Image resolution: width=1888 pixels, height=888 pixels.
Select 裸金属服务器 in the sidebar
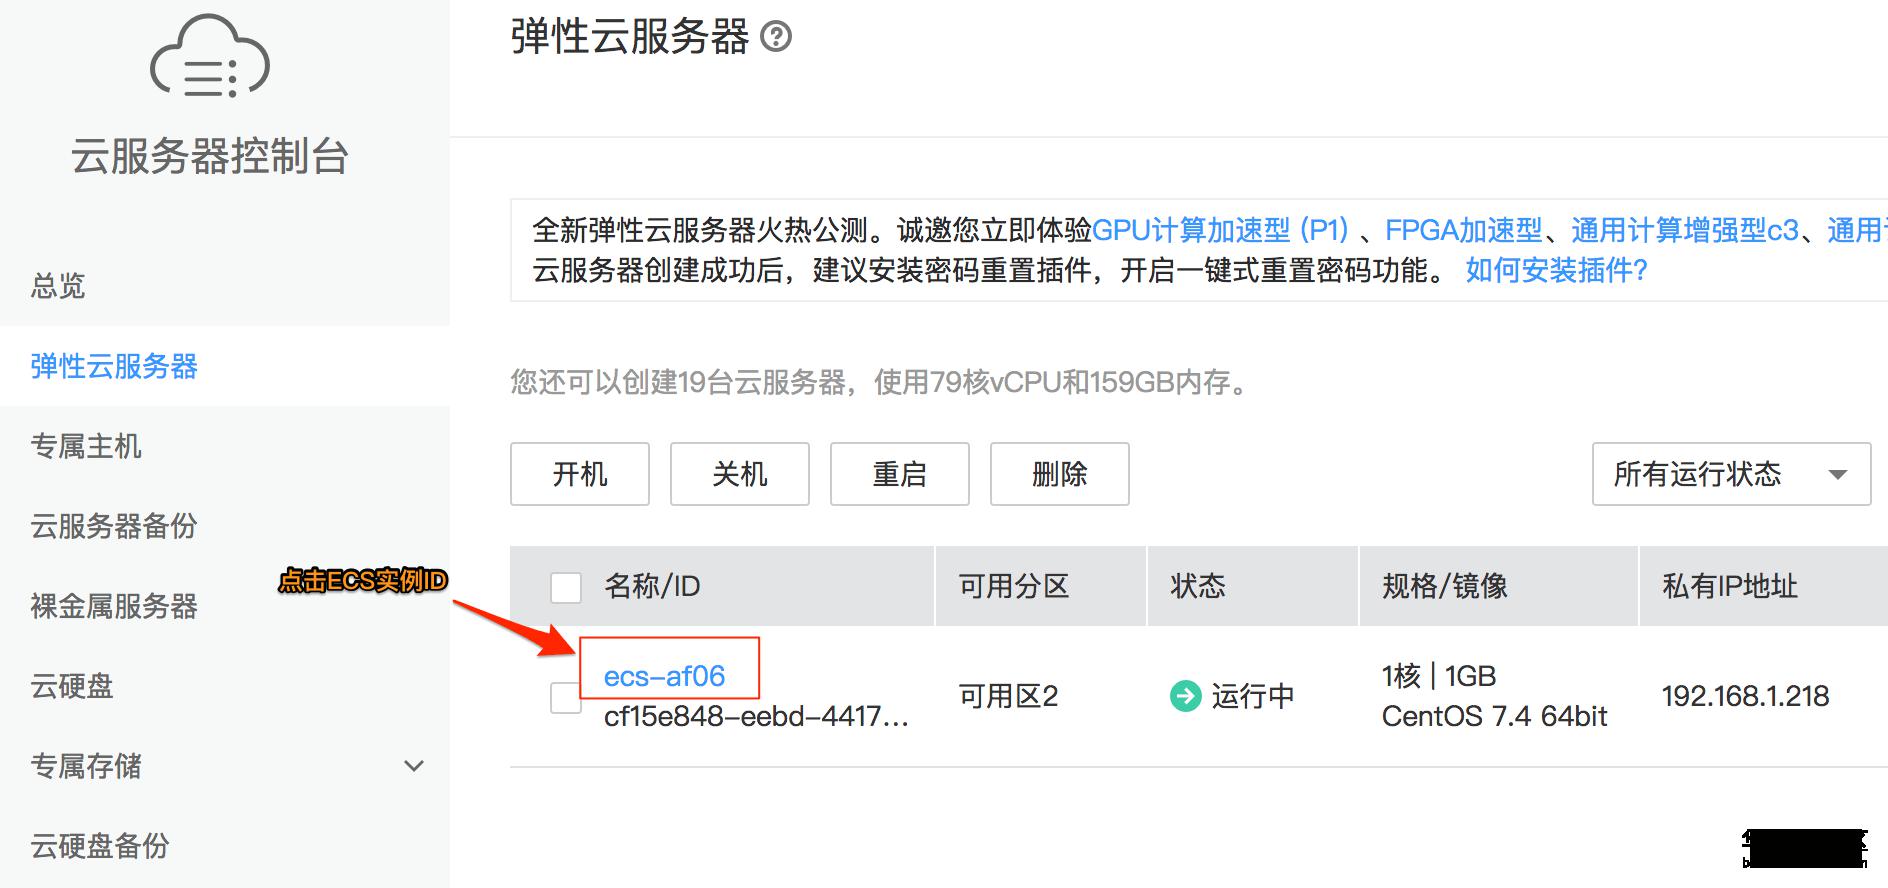click(x=114, y=606)
